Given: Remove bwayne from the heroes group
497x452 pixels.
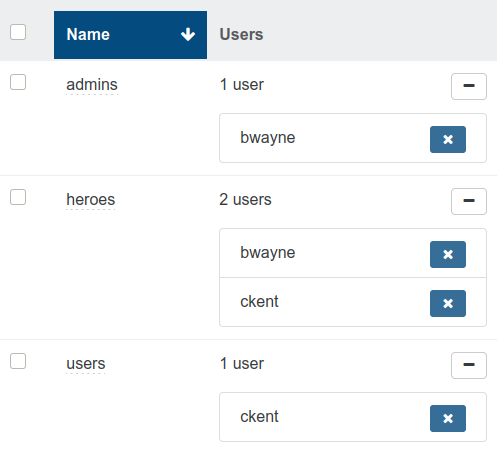Looking at the screenshot, I should click(x=448, y=254).
